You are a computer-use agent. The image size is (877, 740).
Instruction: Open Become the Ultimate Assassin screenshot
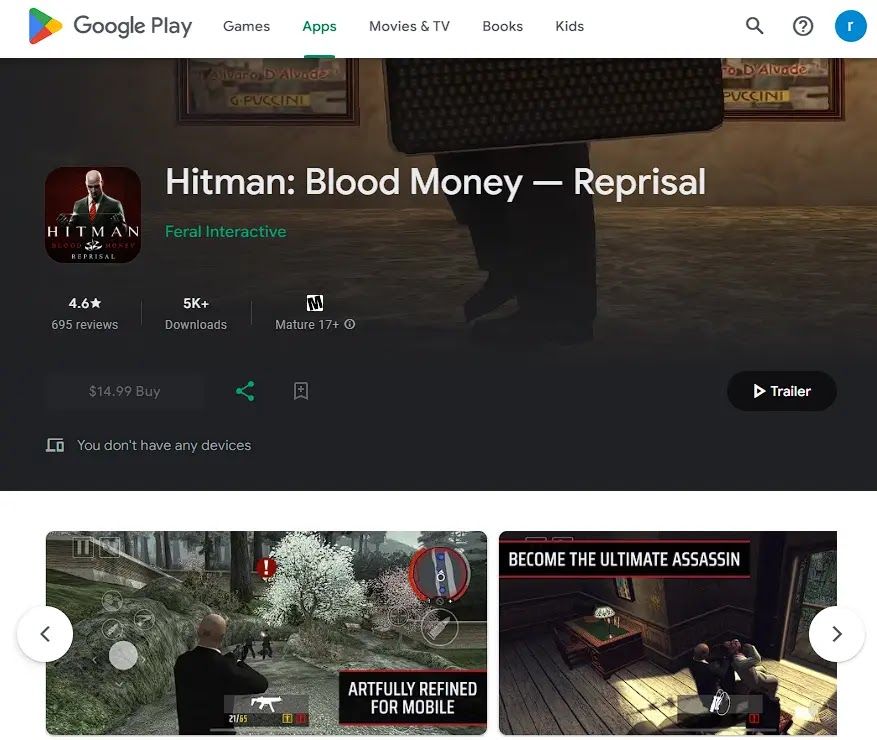tap(668, 633)
